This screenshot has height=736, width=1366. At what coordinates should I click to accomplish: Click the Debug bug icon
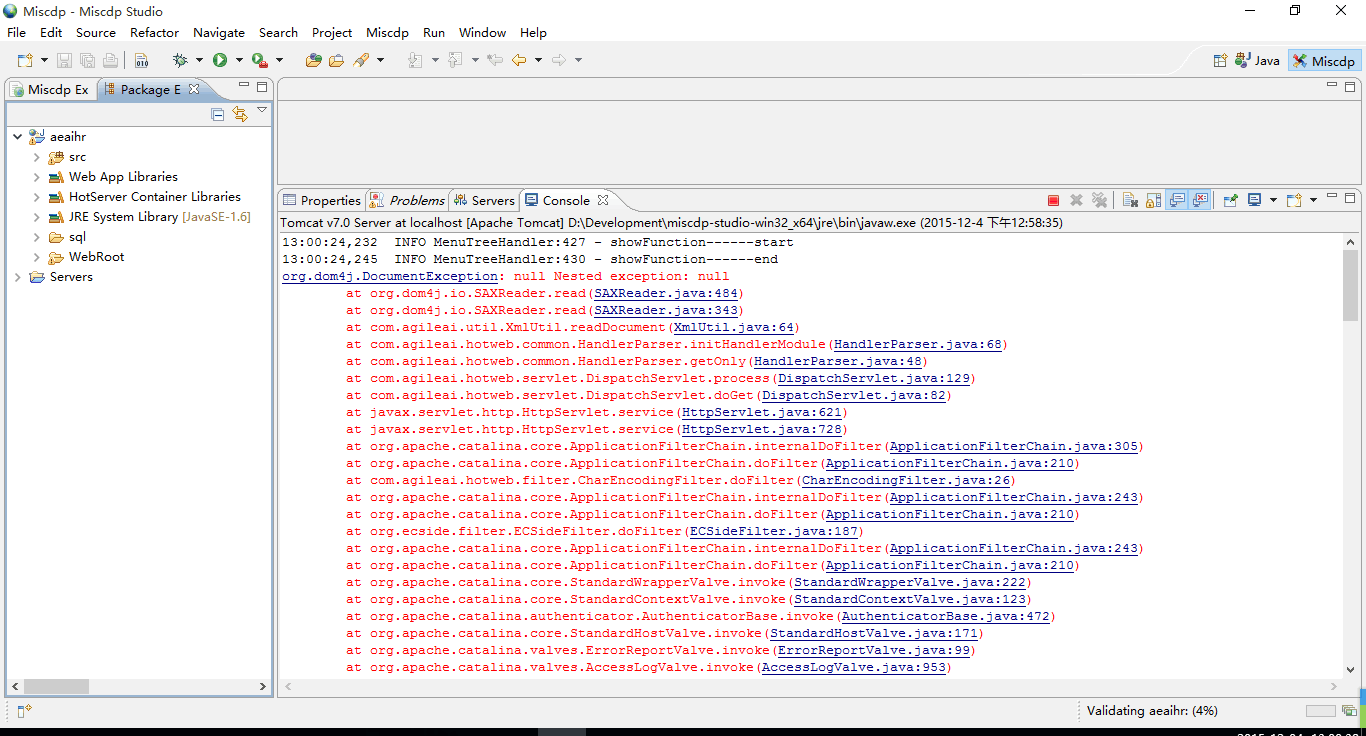180,61
